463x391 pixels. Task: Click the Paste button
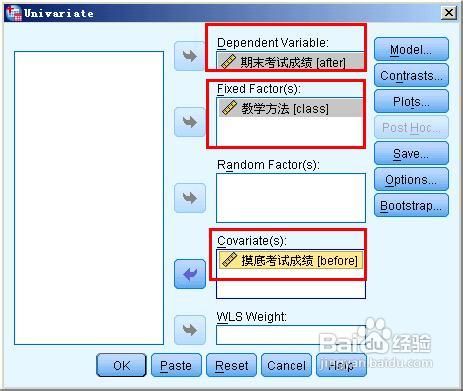click(176, 365)
